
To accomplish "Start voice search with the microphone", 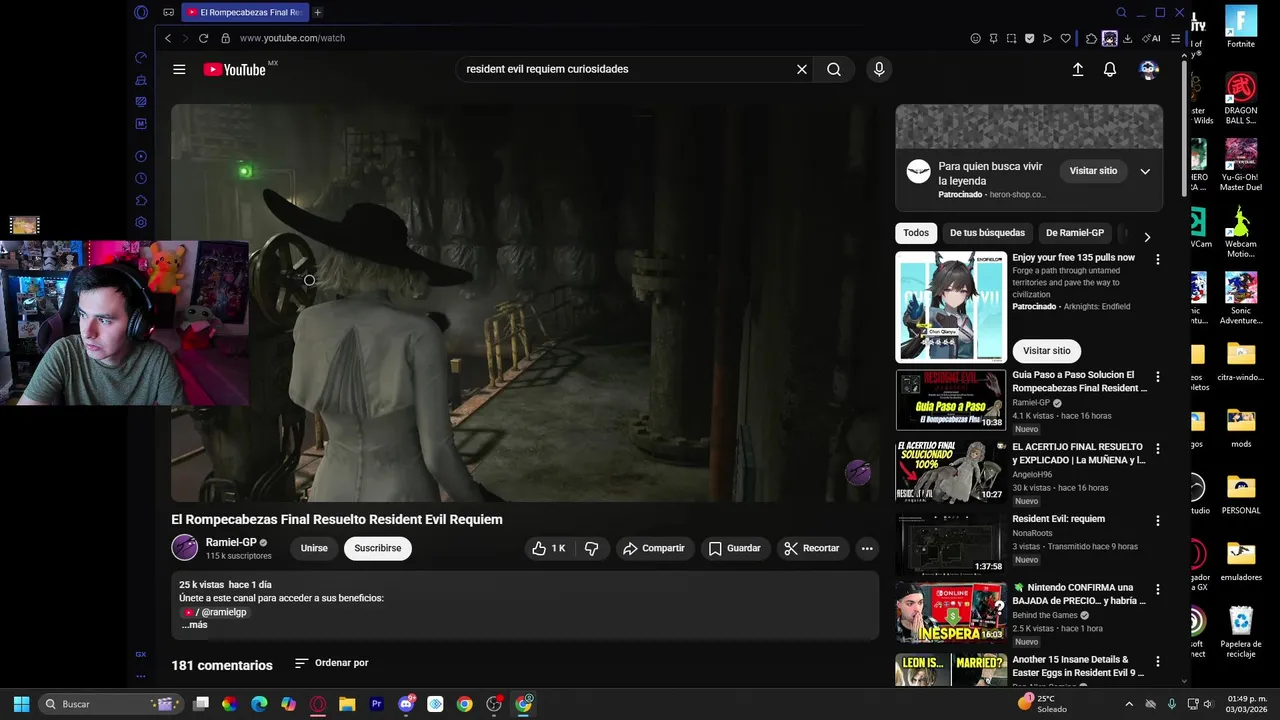I will [x=879, y=69].
